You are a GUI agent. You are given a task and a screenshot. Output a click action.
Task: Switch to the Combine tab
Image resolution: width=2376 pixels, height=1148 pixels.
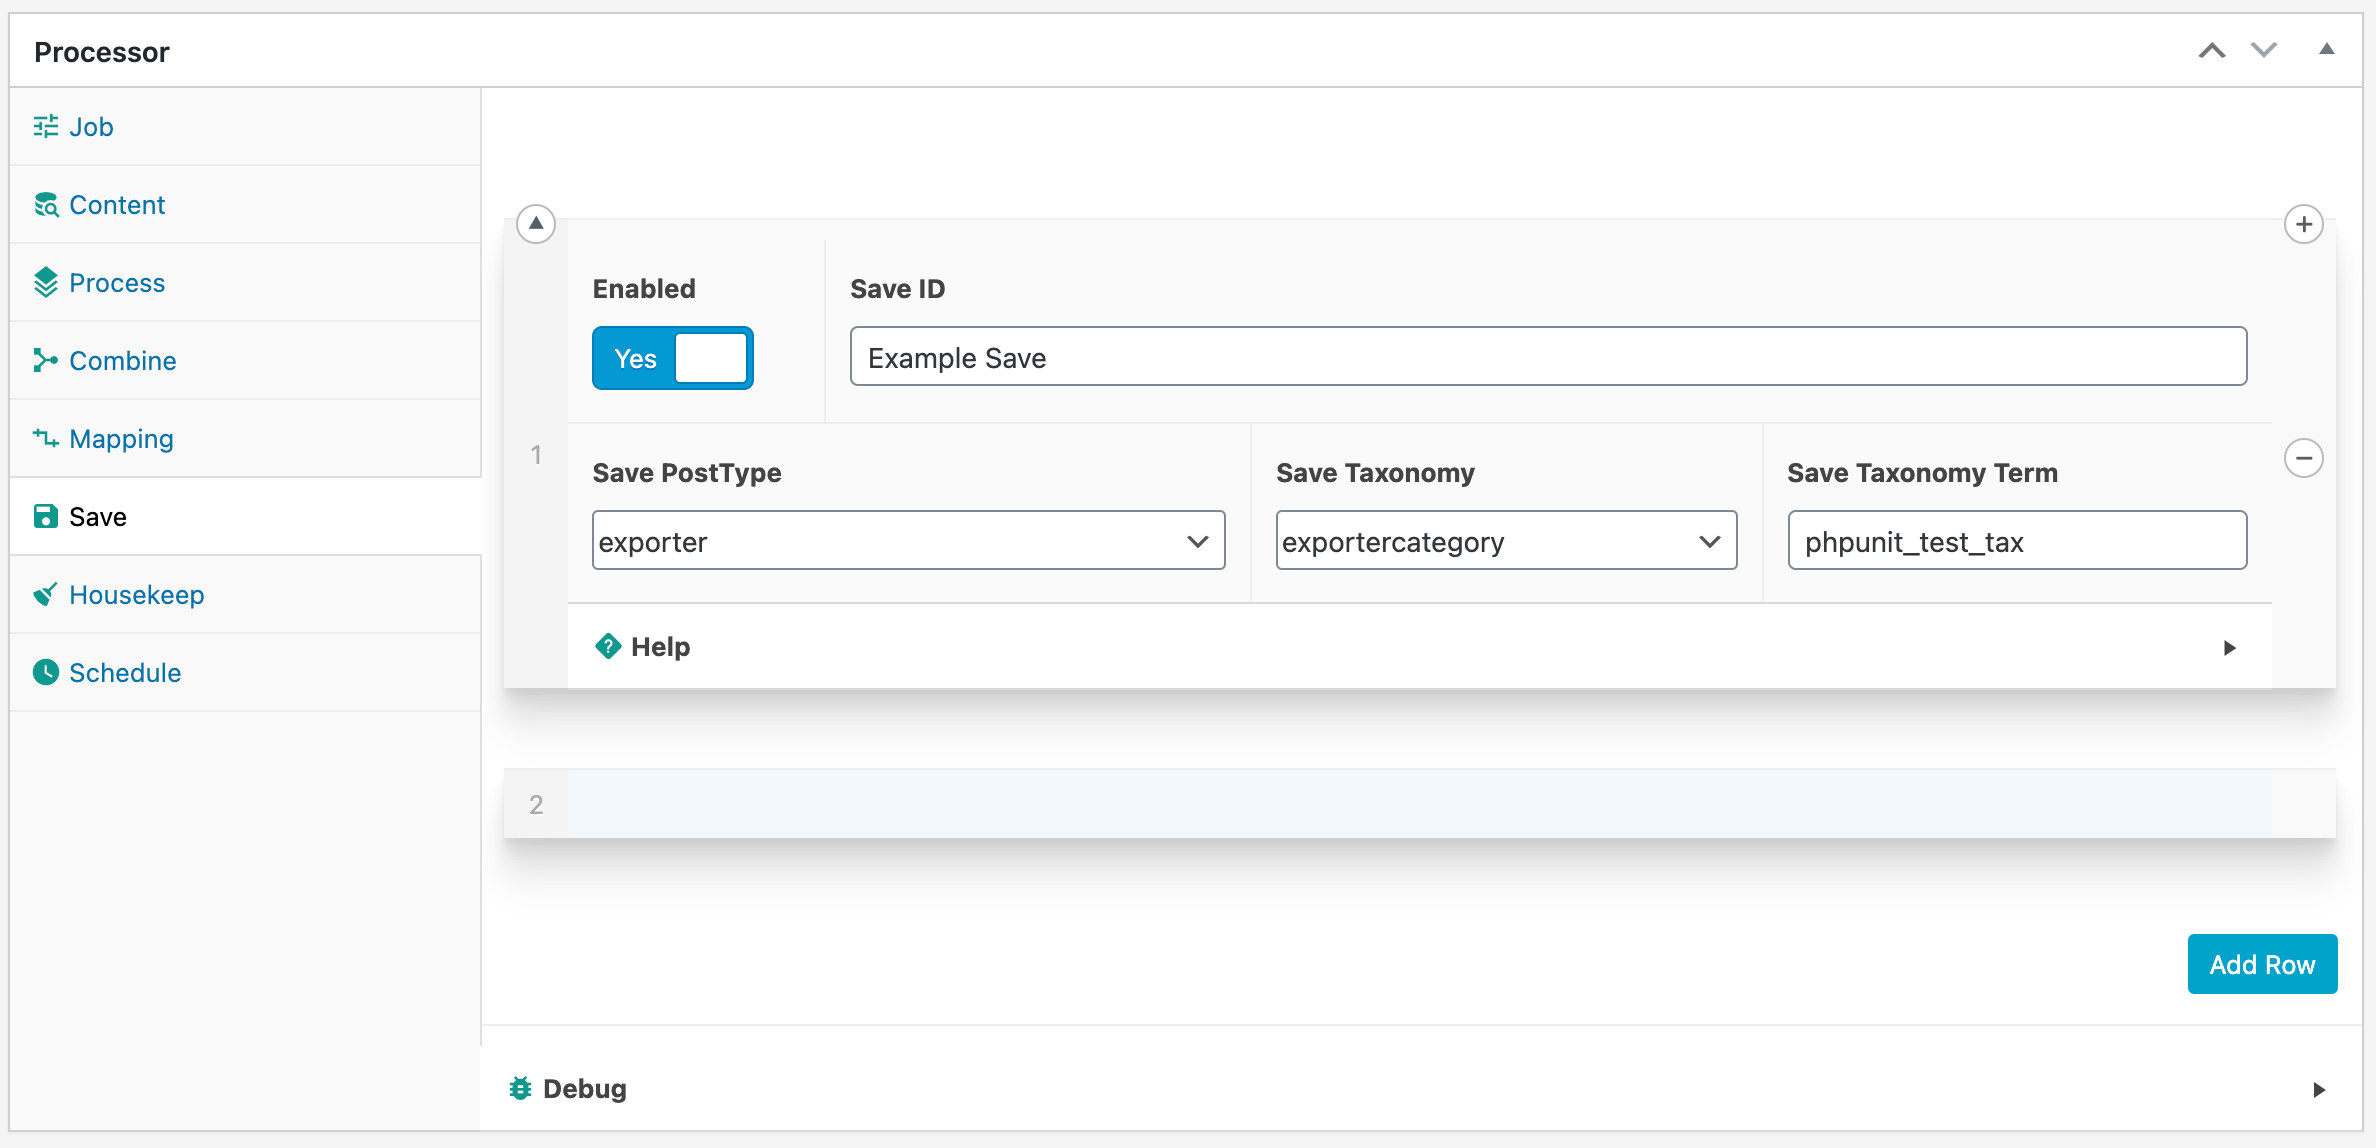(x=245, y=361)
